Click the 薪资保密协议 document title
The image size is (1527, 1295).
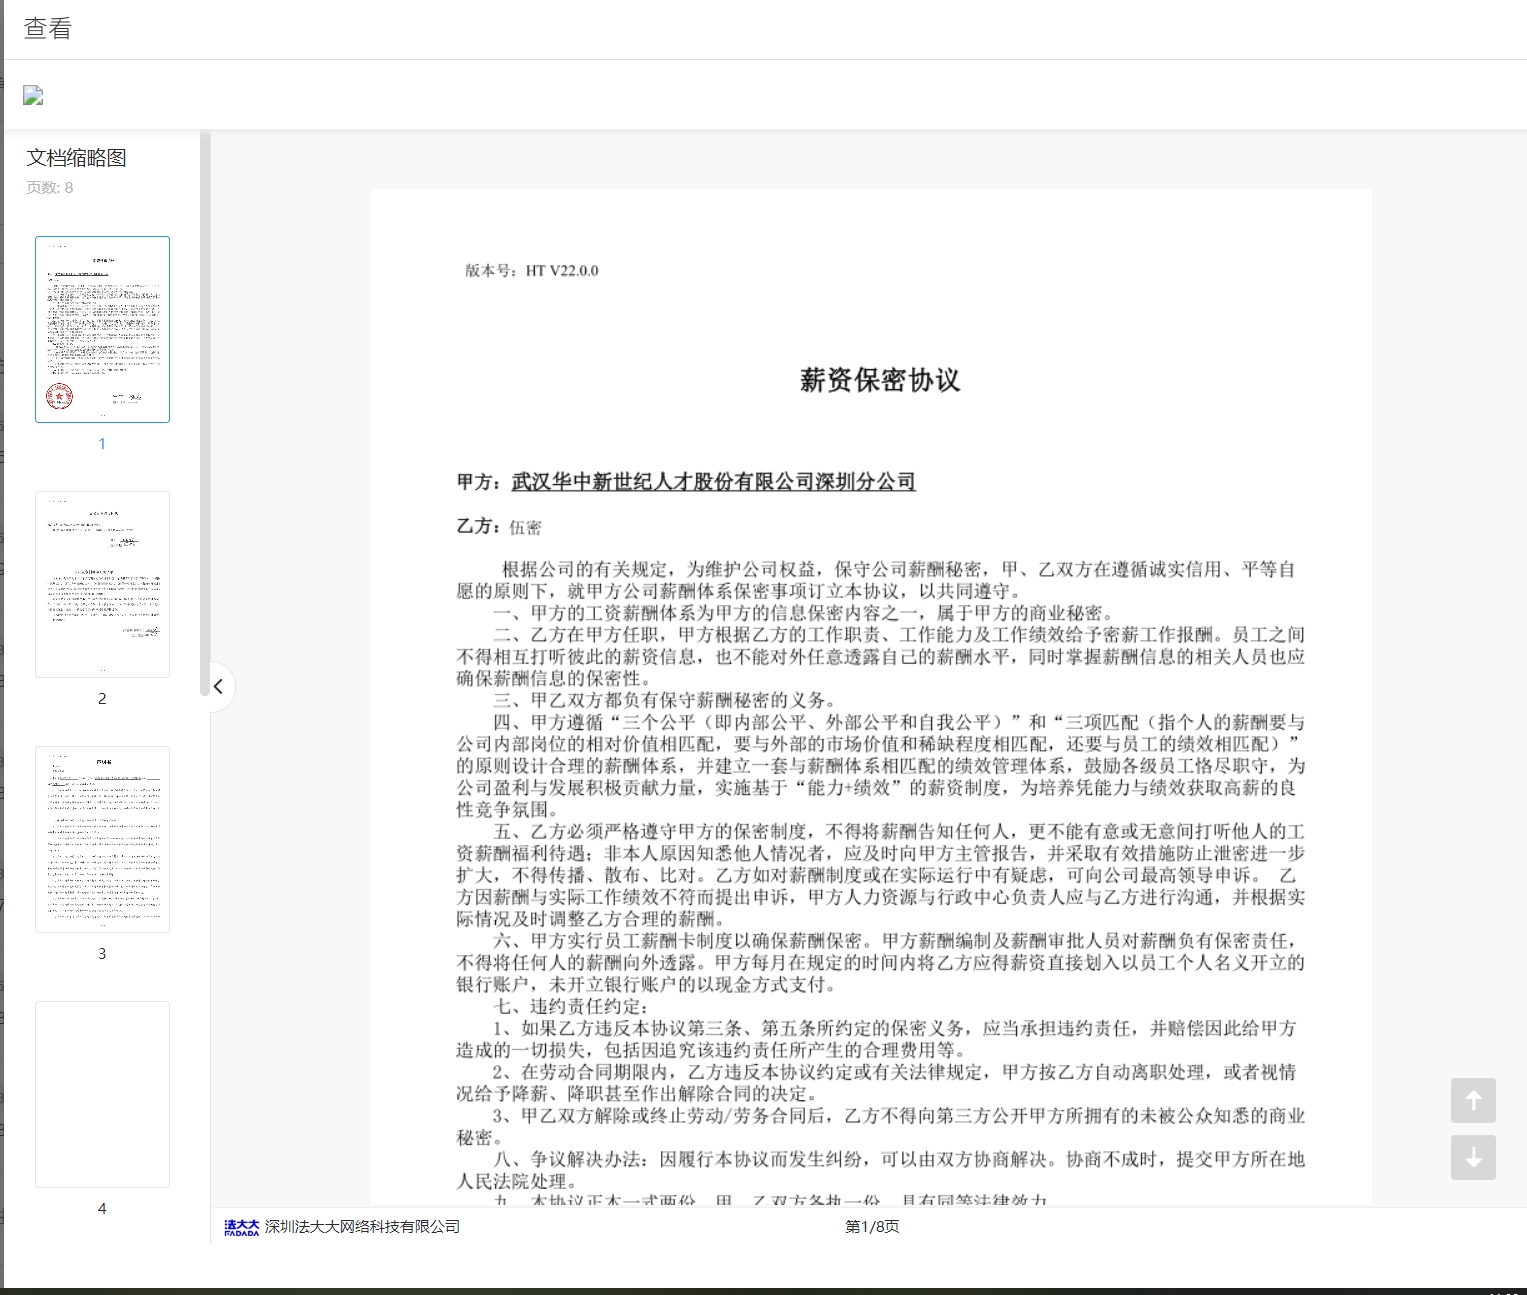[880, 380]
